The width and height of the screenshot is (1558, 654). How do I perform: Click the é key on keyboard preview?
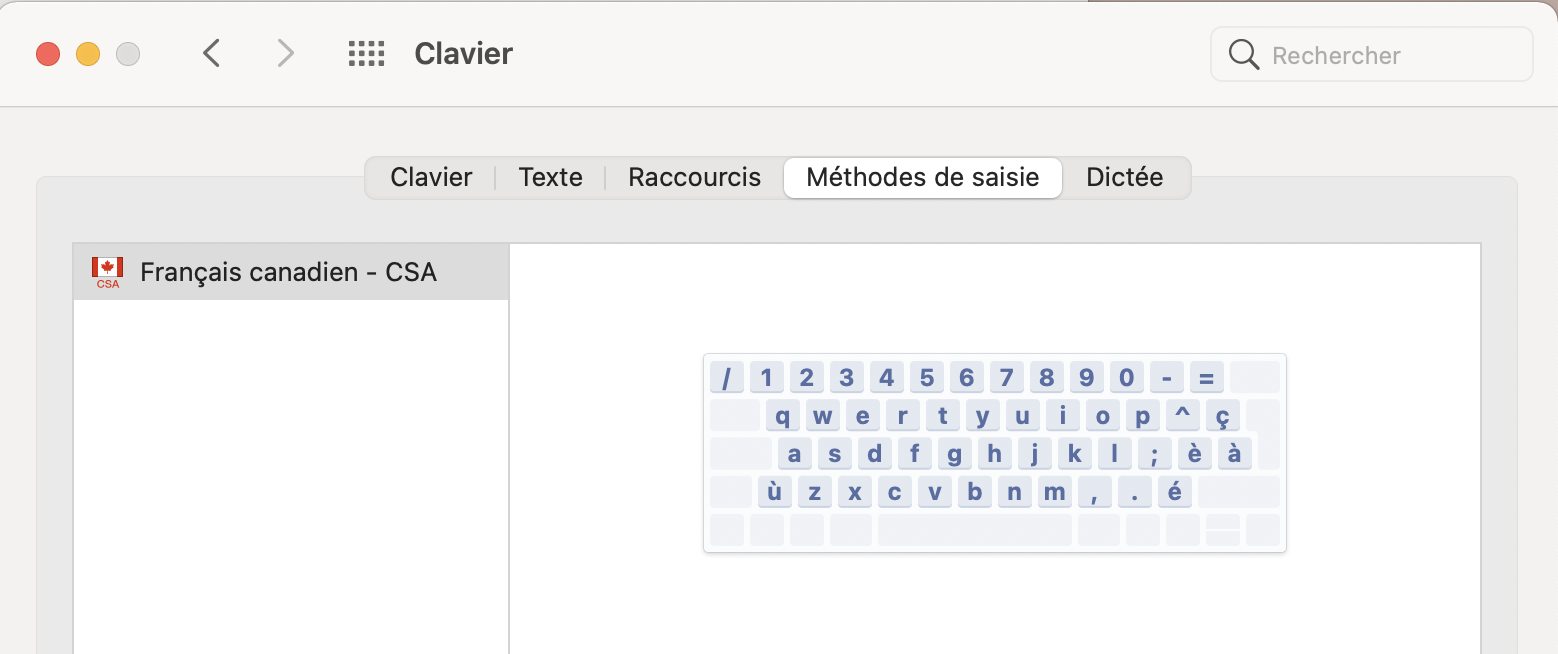1175,492
